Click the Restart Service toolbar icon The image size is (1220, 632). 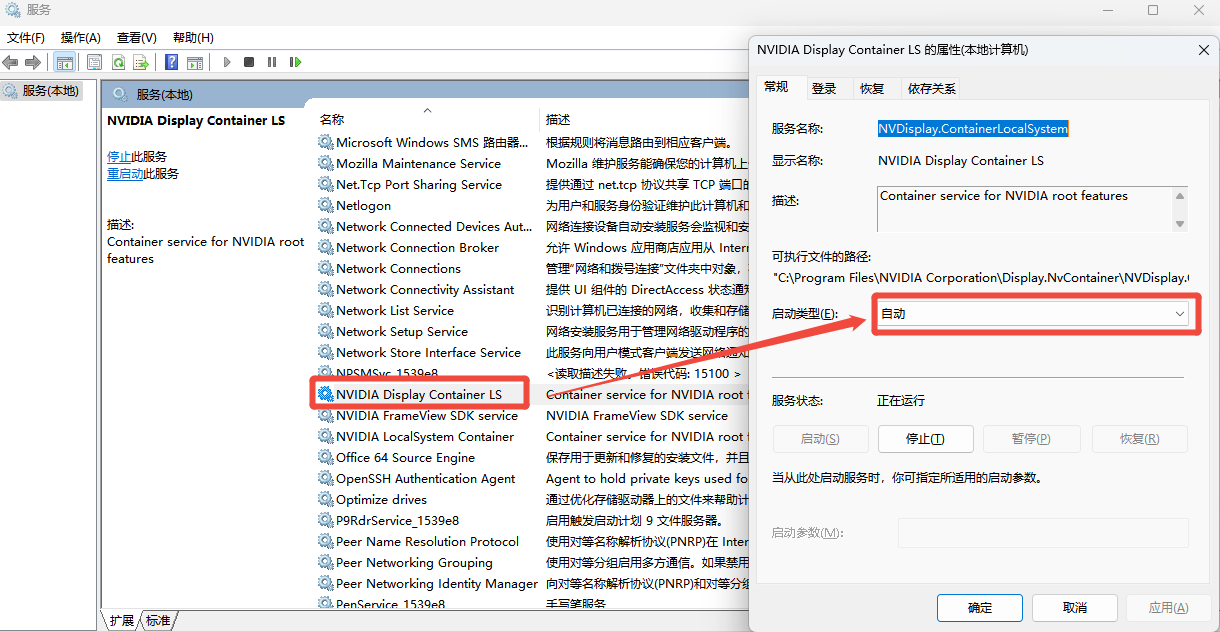point(295,62)
